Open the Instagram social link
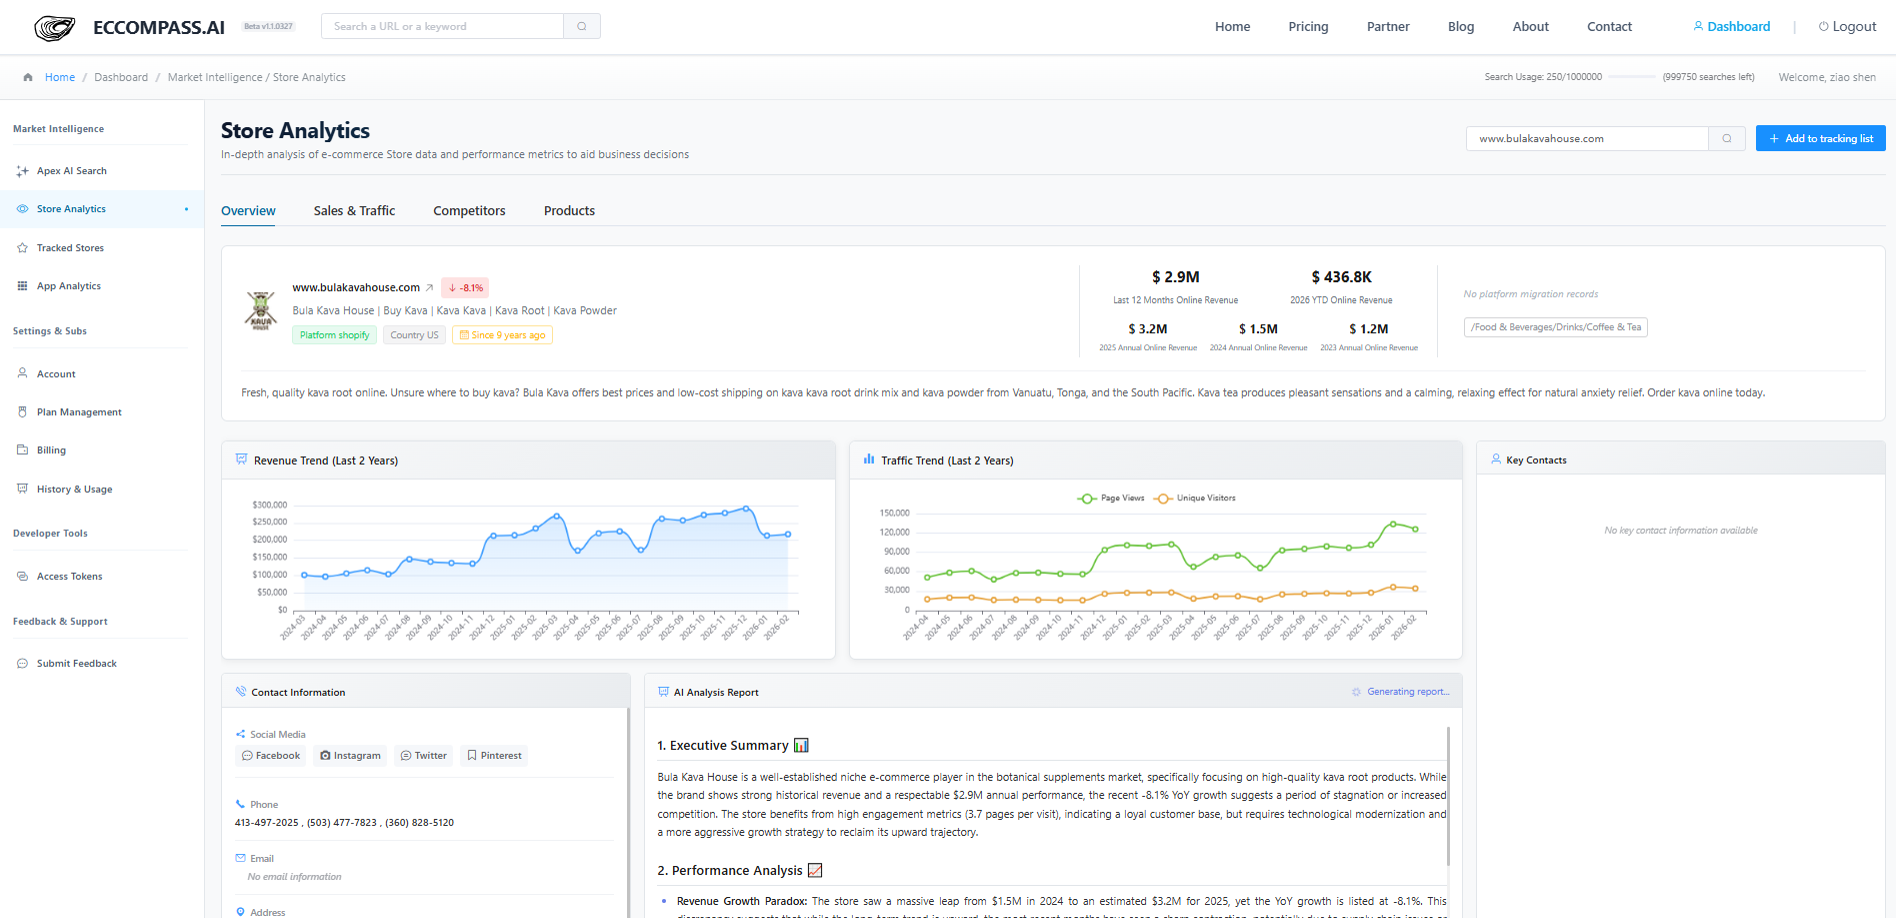1896x918 pixels. click(350, 756)
